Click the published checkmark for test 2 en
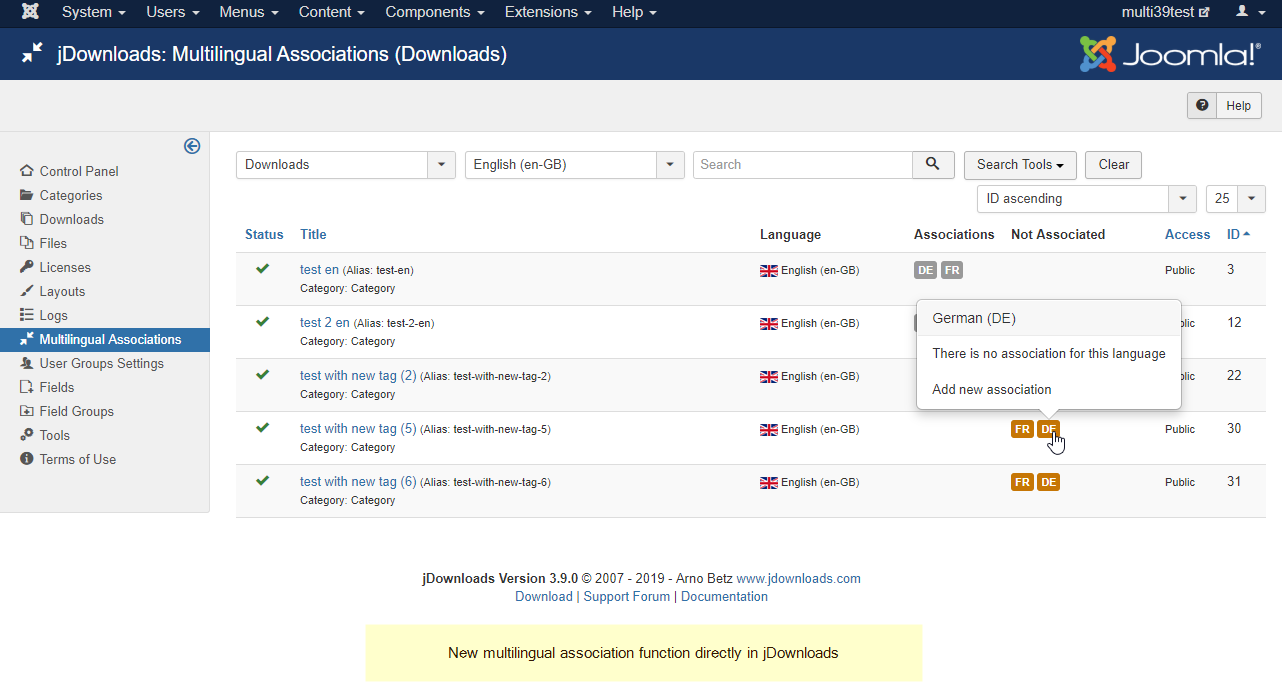Screen dimensions: 1282x687 [x=263, y=322]
